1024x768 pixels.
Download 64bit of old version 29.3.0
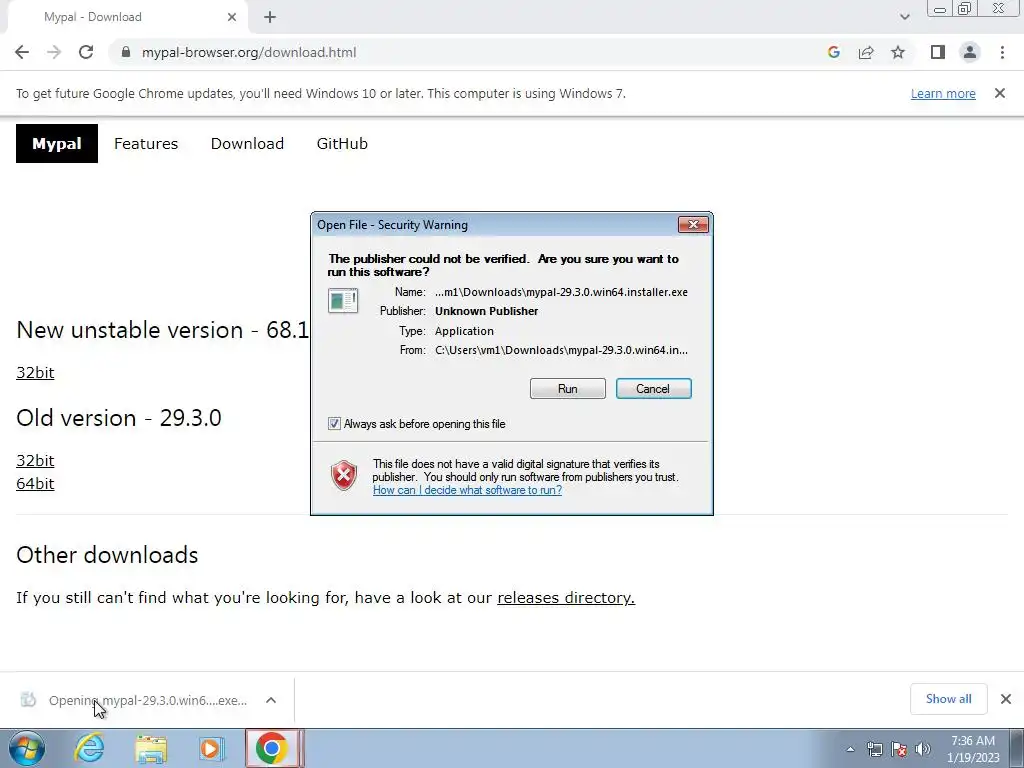tap(35, 483)
